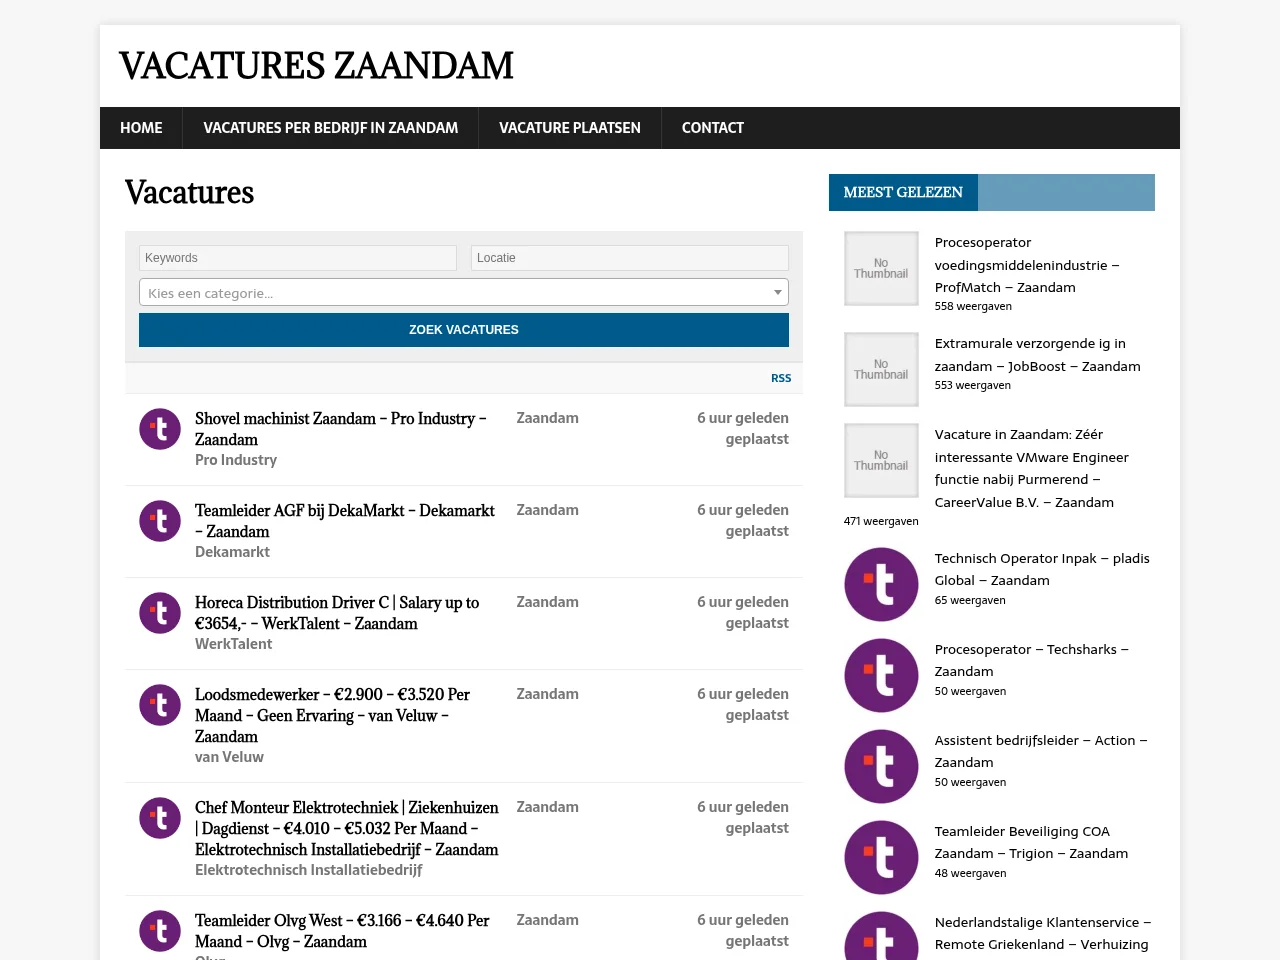Click the Vacatures Zaandam site title
1280x960 pixels.
click(316, 66)
